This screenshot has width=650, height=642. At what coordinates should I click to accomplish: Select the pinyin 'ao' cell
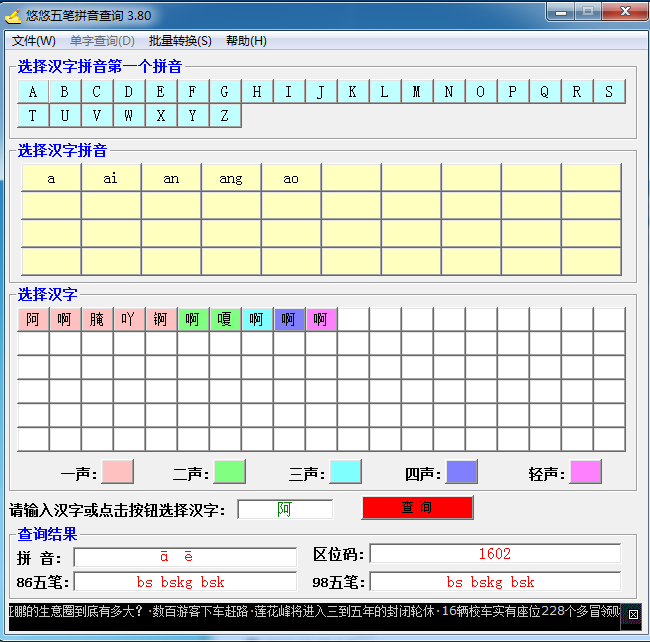pyautogui.click(x=291, y=178)
